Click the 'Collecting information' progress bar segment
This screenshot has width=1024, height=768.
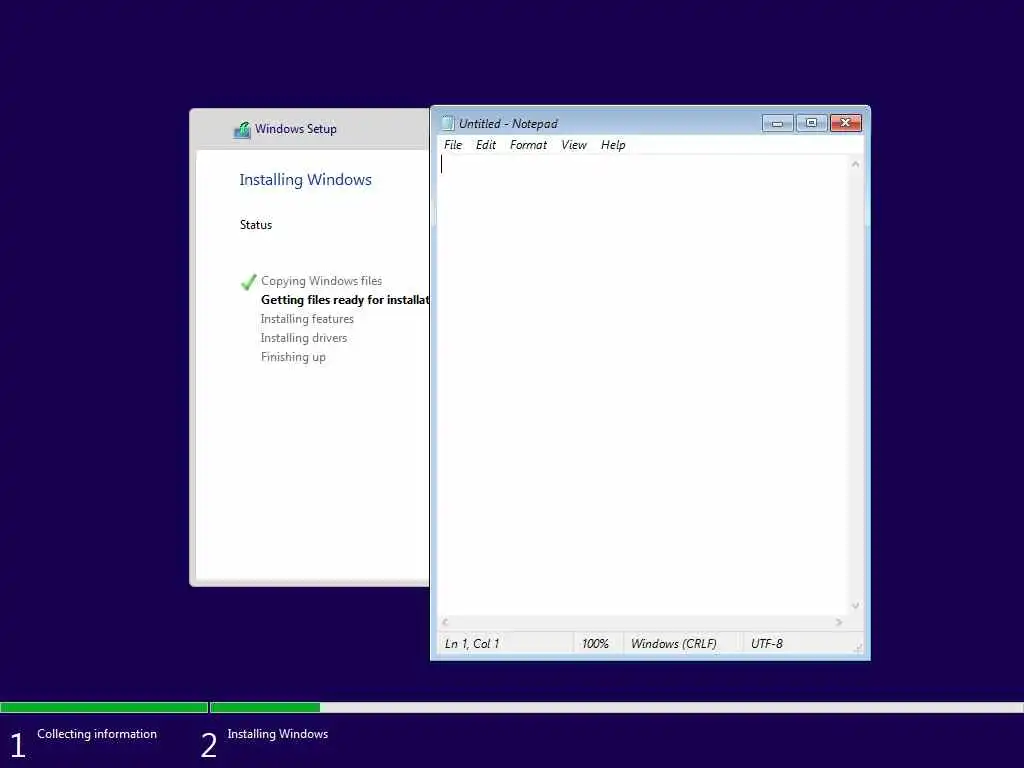[104, 707]
